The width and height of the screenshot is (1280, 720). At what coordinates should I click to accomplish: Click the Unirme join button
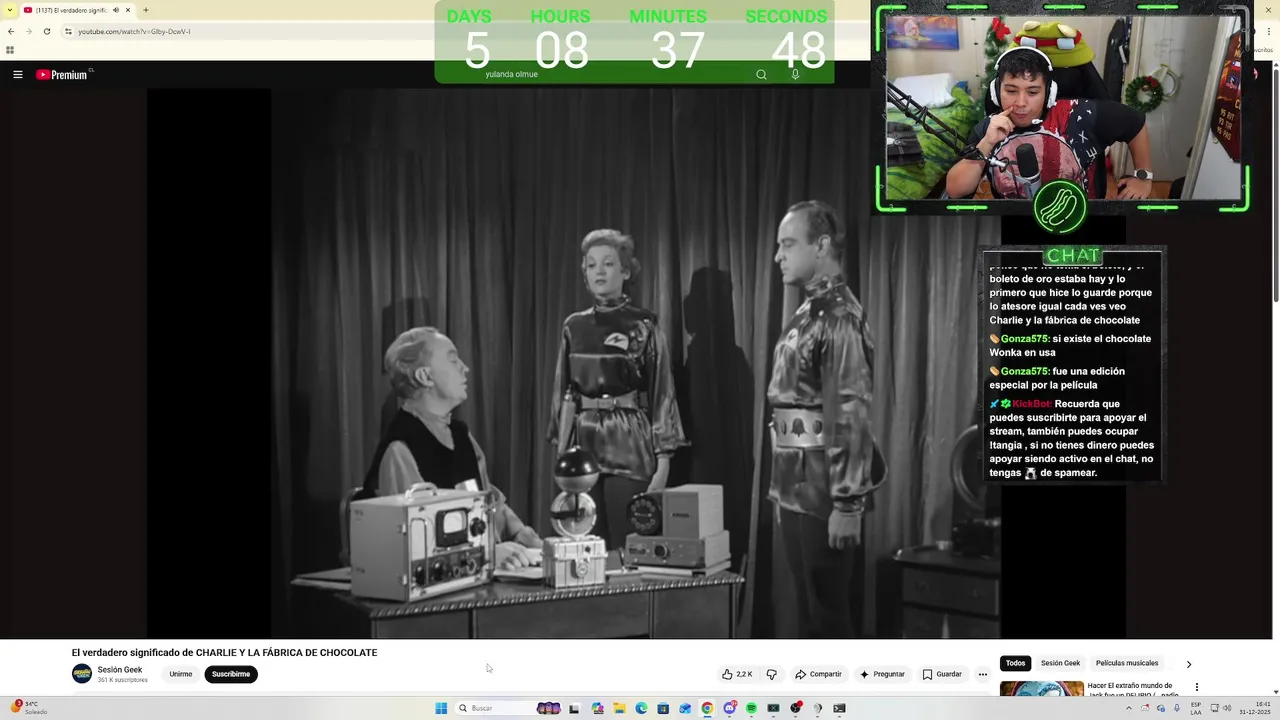(181, 674)
